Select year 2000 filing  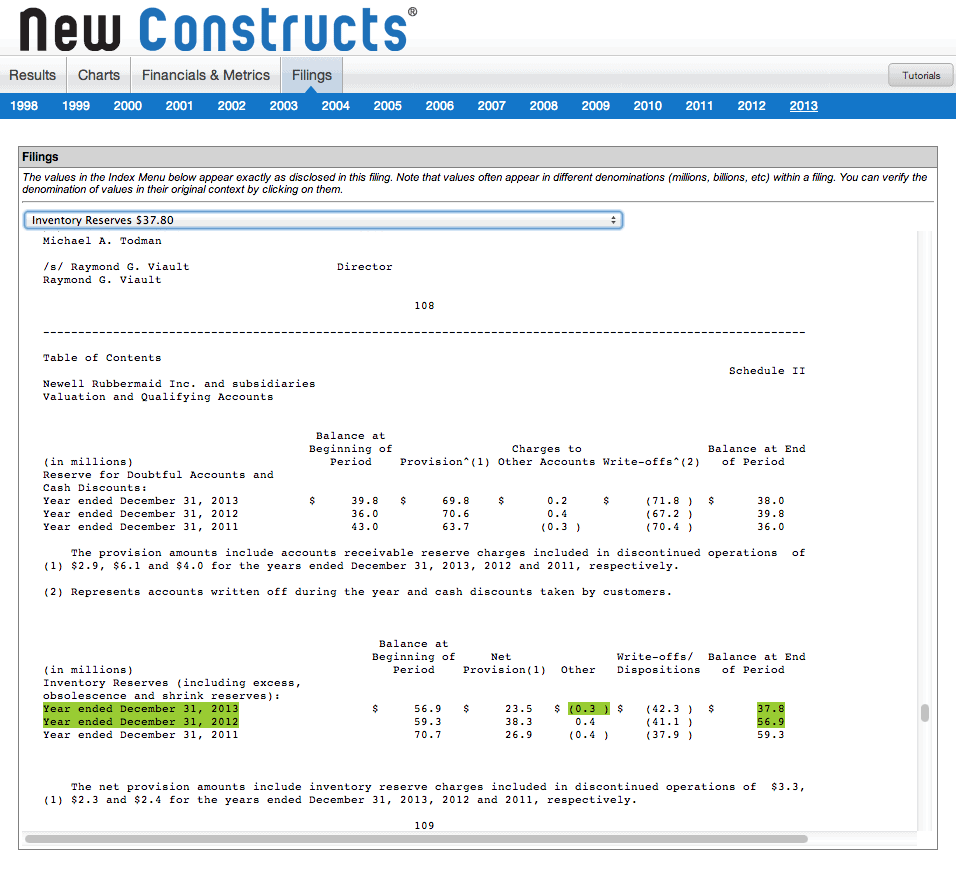[127, 106]
